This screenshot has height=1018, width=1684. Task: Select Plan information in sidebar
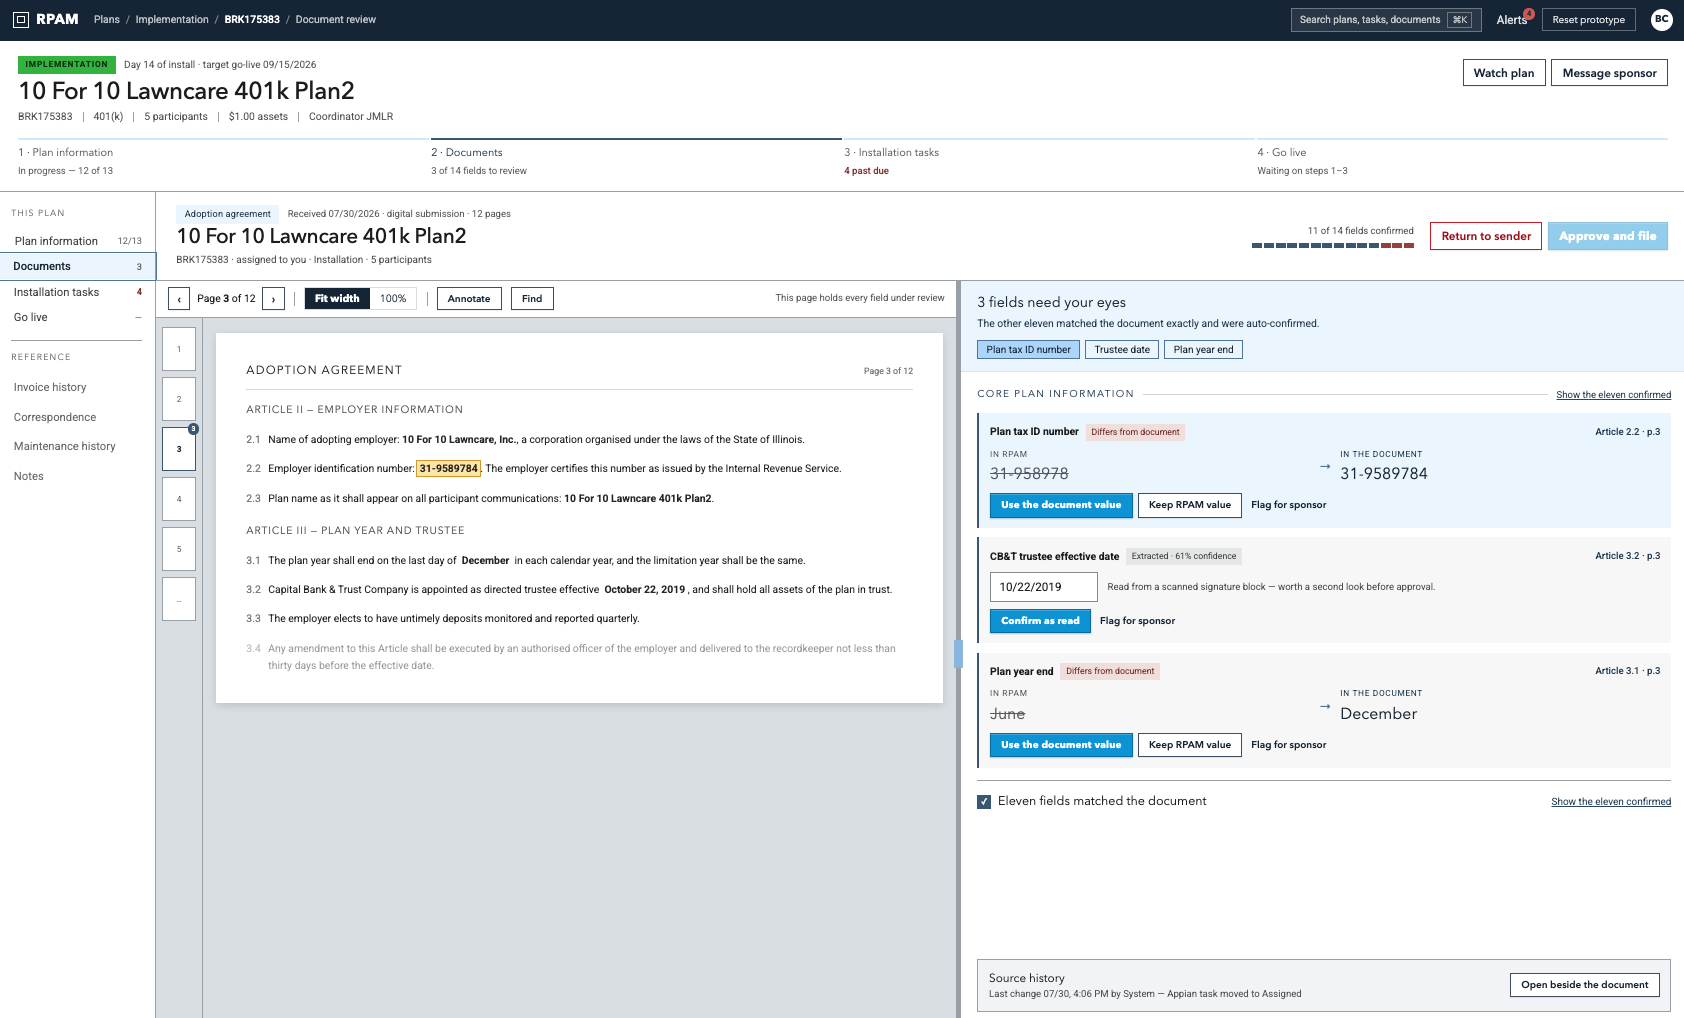(x=78, y=241)
